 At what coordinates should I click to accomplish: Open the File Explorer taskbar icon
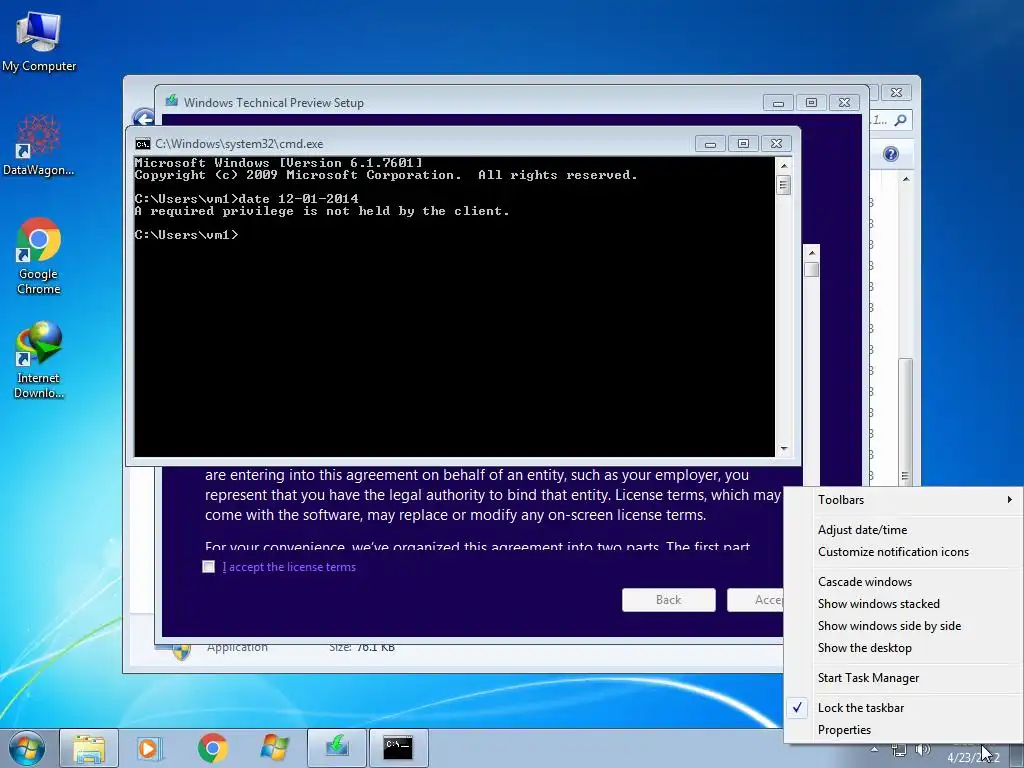pos(89,748)
